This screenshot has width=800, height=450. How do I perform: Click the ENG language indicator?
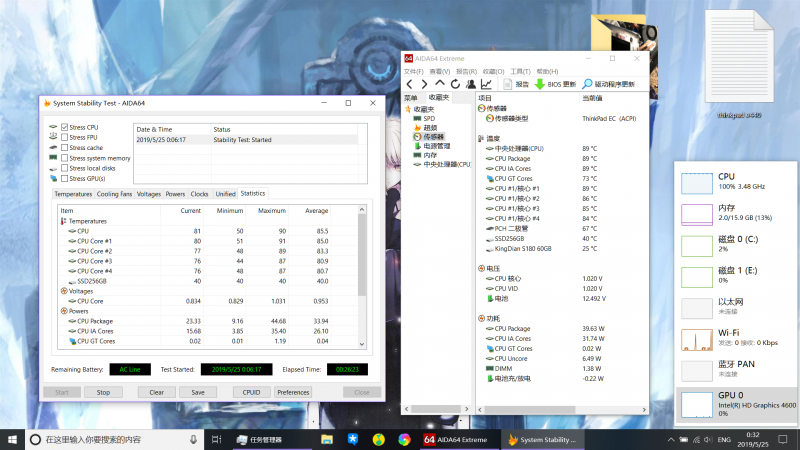click(724, 439)
